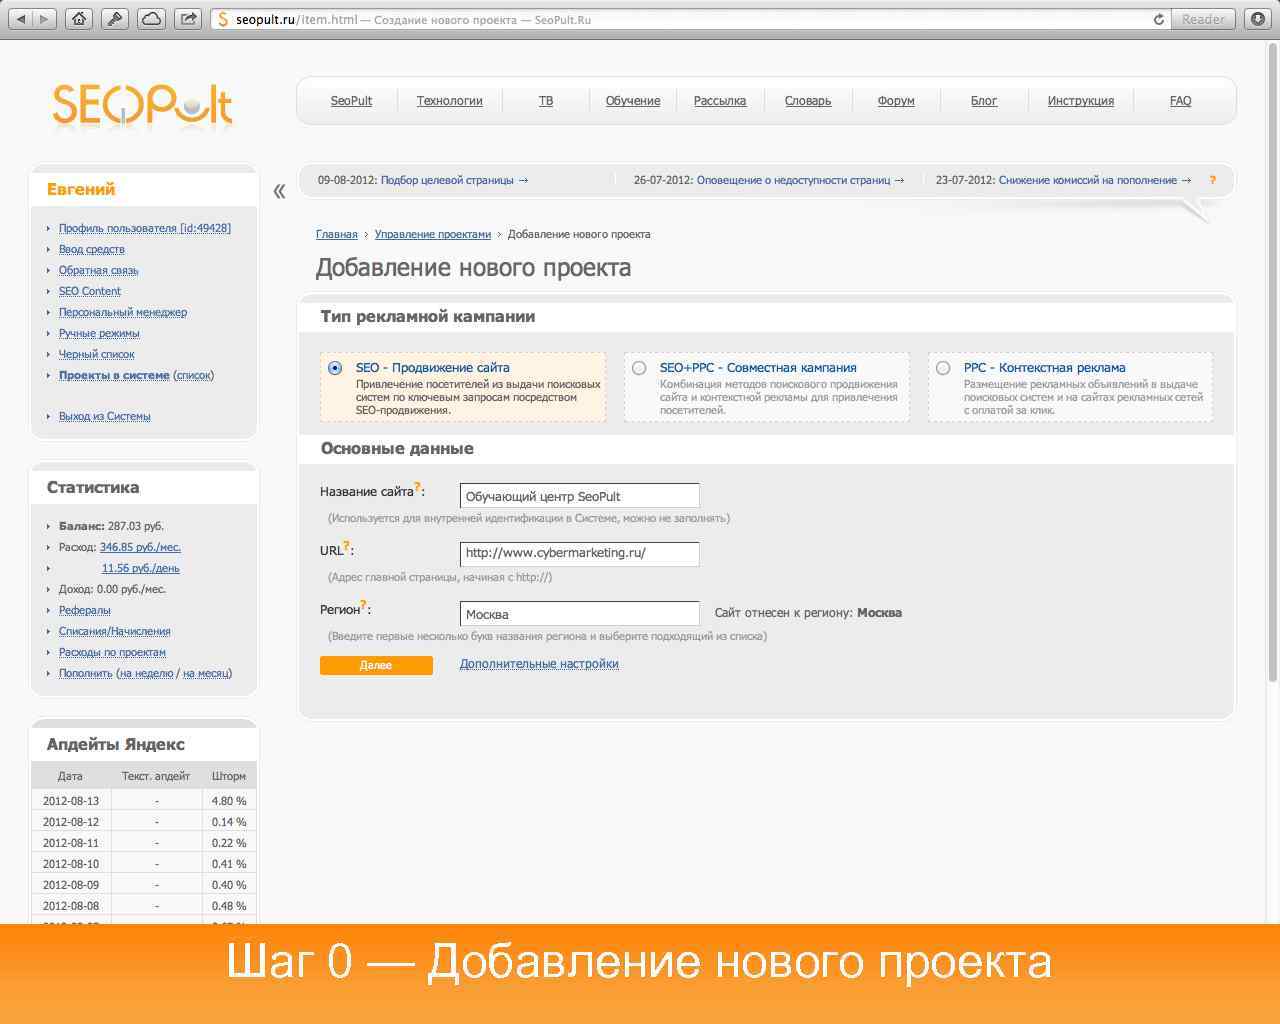Expand the Ручные режимы entry
1280x1024 pixels.
[98, 333]
